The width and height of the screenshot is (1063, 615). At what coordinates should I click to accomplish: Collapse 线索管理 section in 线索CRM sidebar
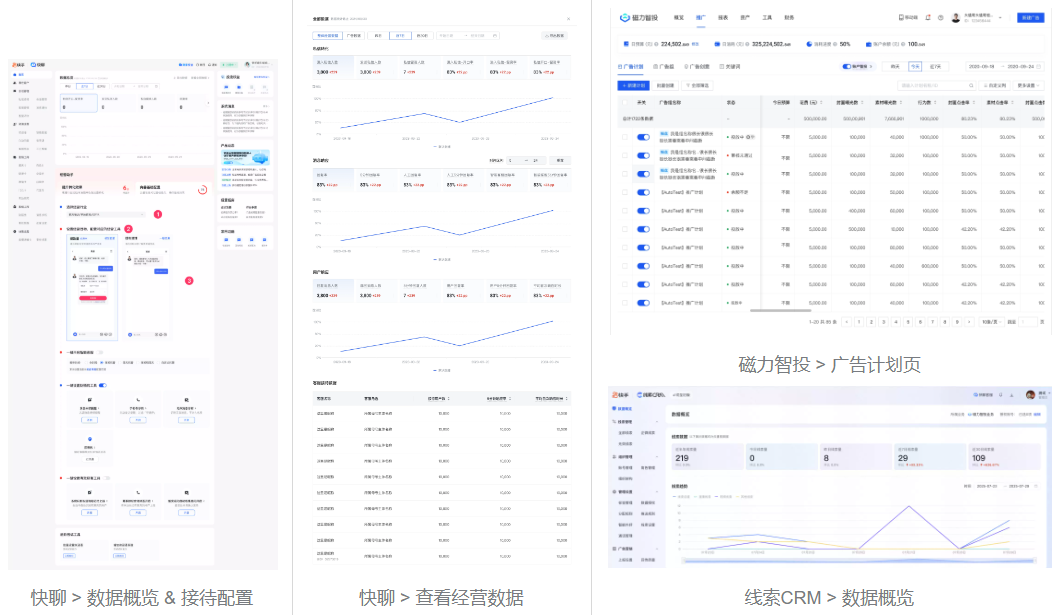coord(656,422)
